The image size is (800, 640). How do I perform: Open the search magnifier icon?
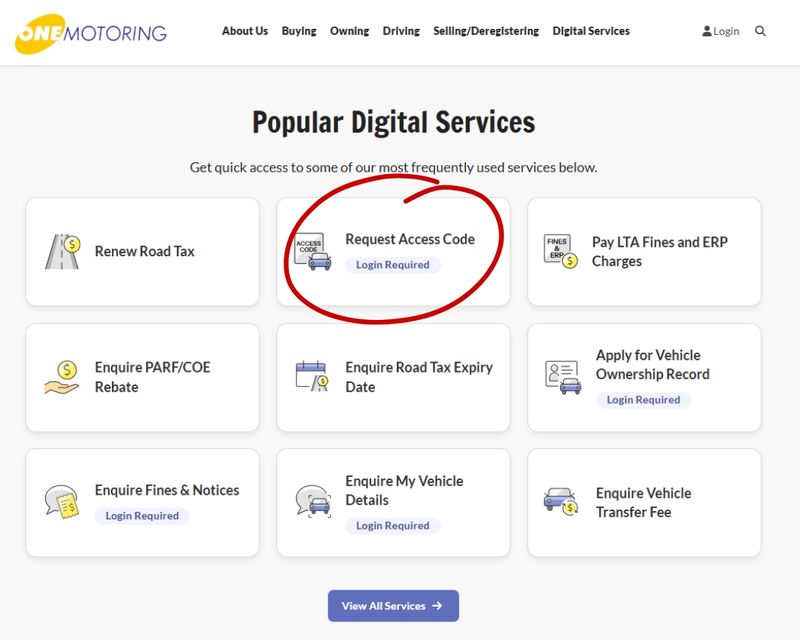pos(760,31)
